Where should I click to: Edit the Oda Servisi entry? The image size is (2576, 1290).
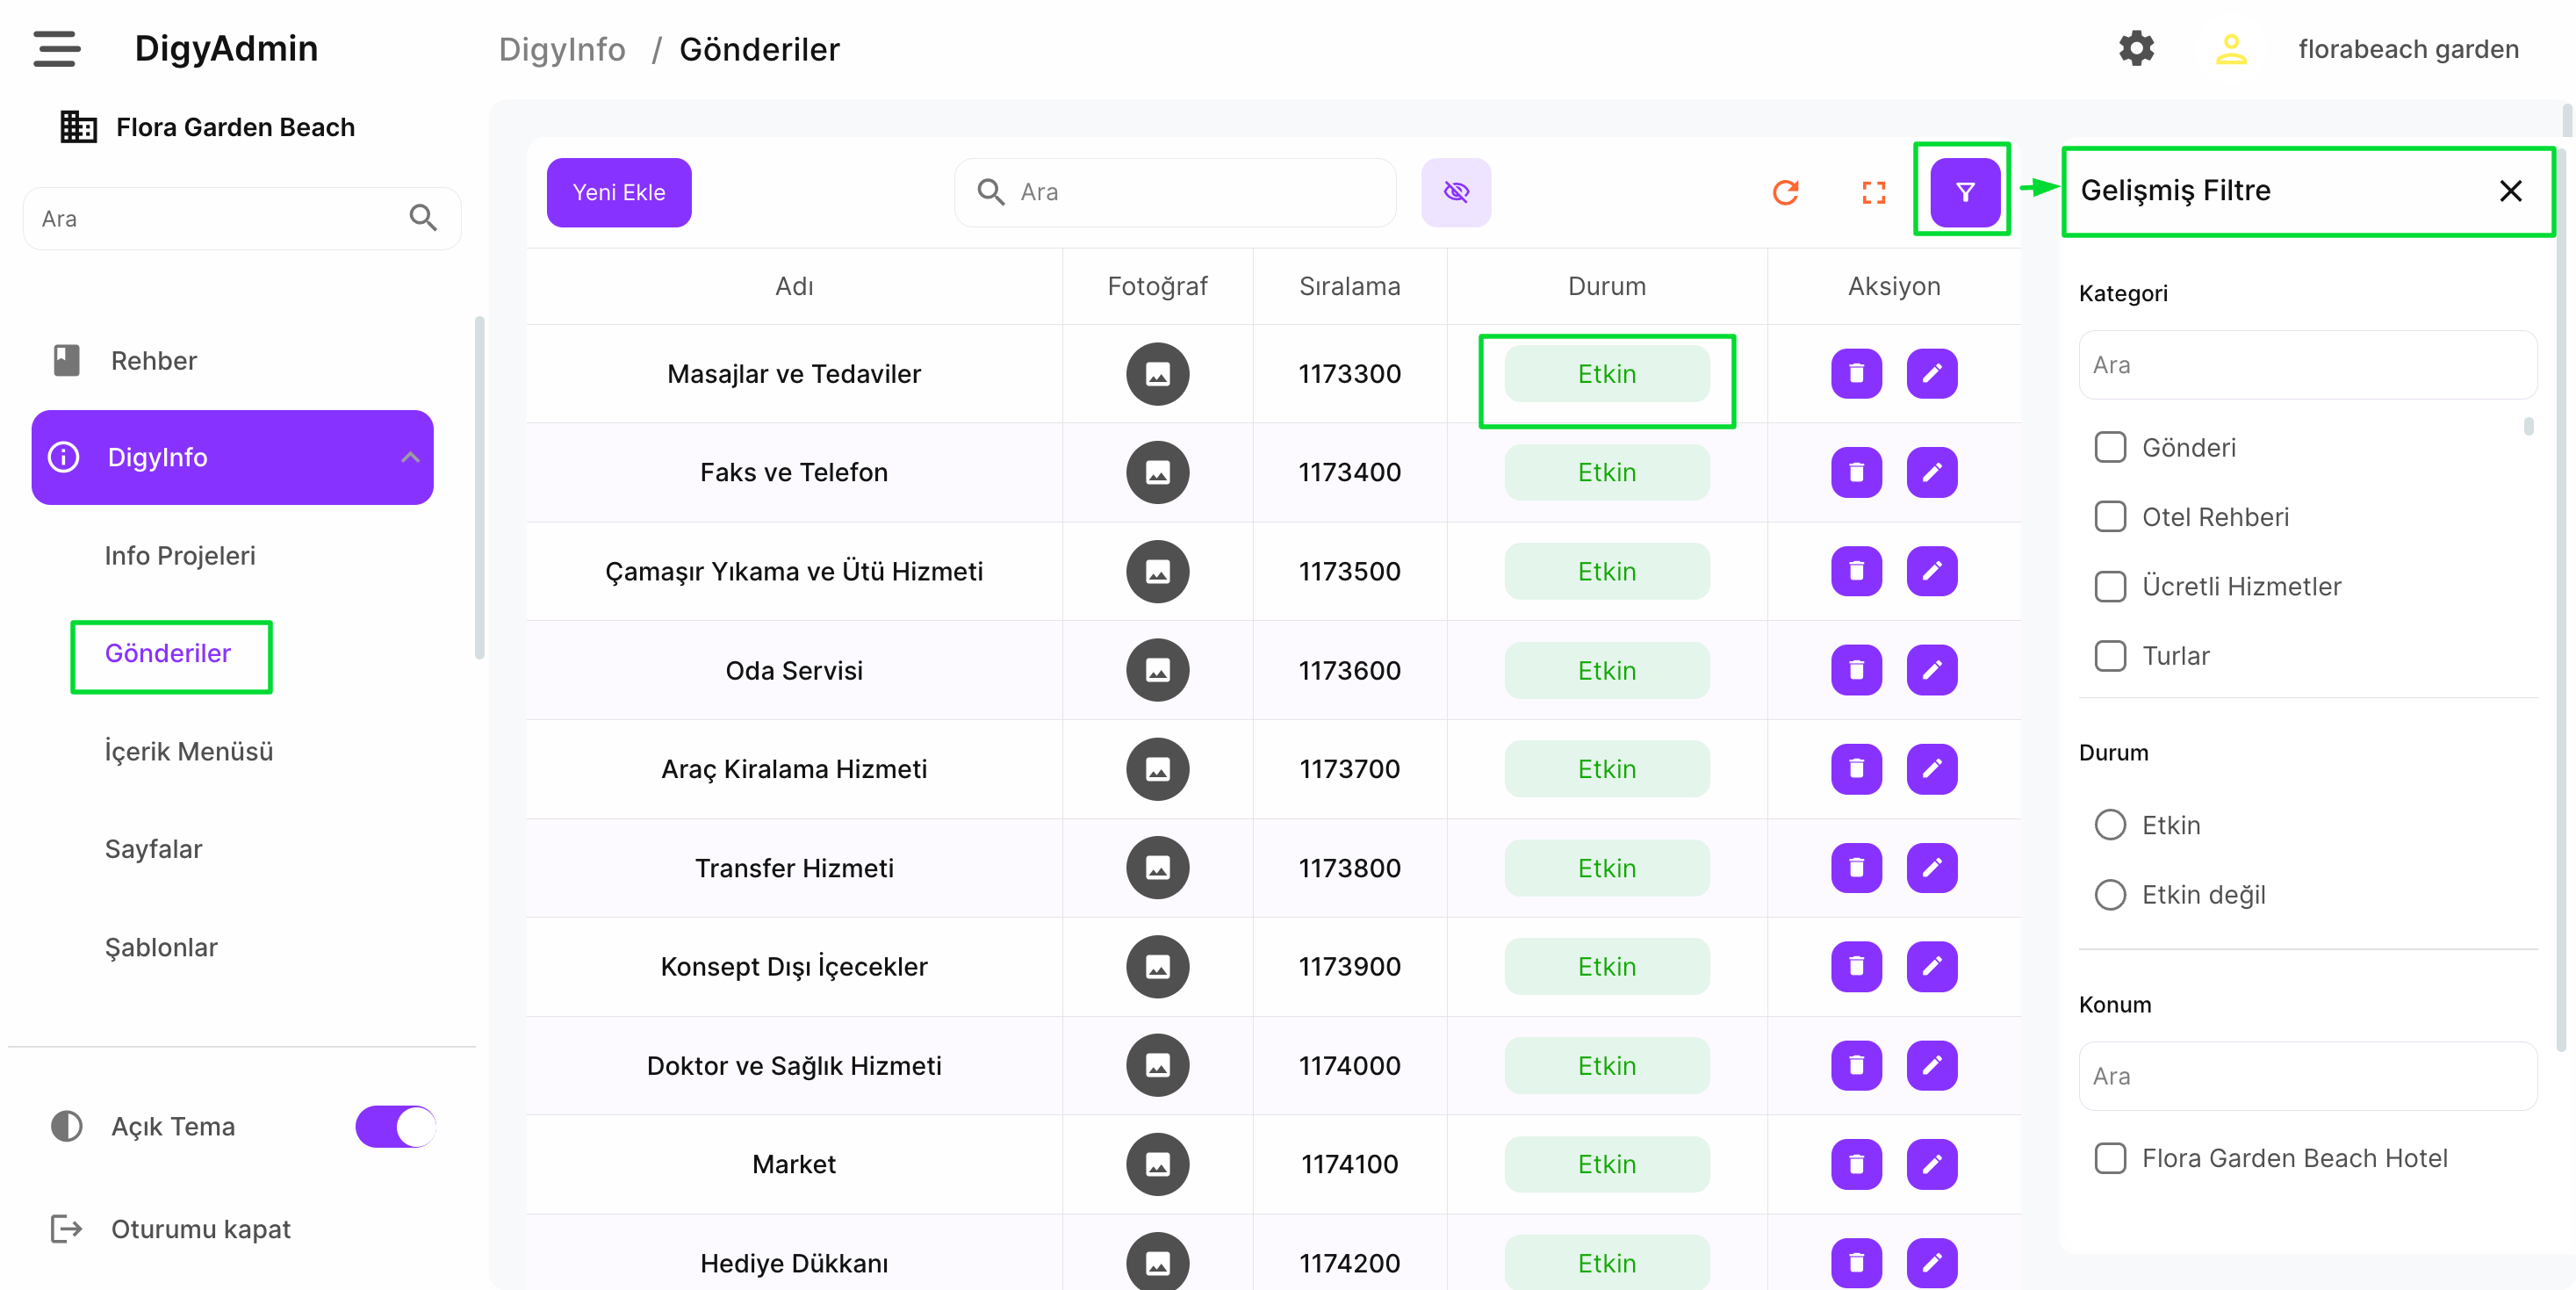(1931, 670)
